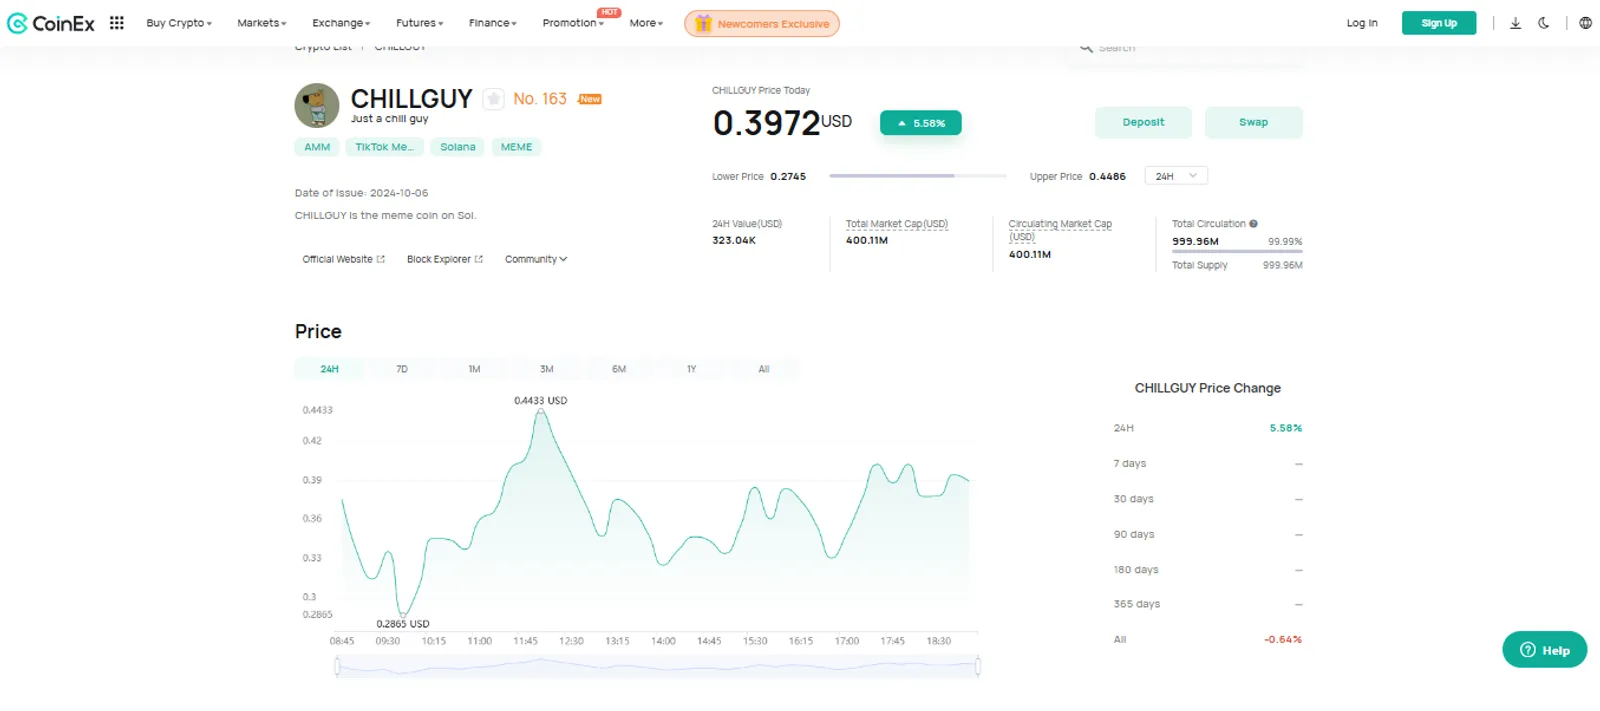
Task: Click the New badge next to rank
Action: 590,99
